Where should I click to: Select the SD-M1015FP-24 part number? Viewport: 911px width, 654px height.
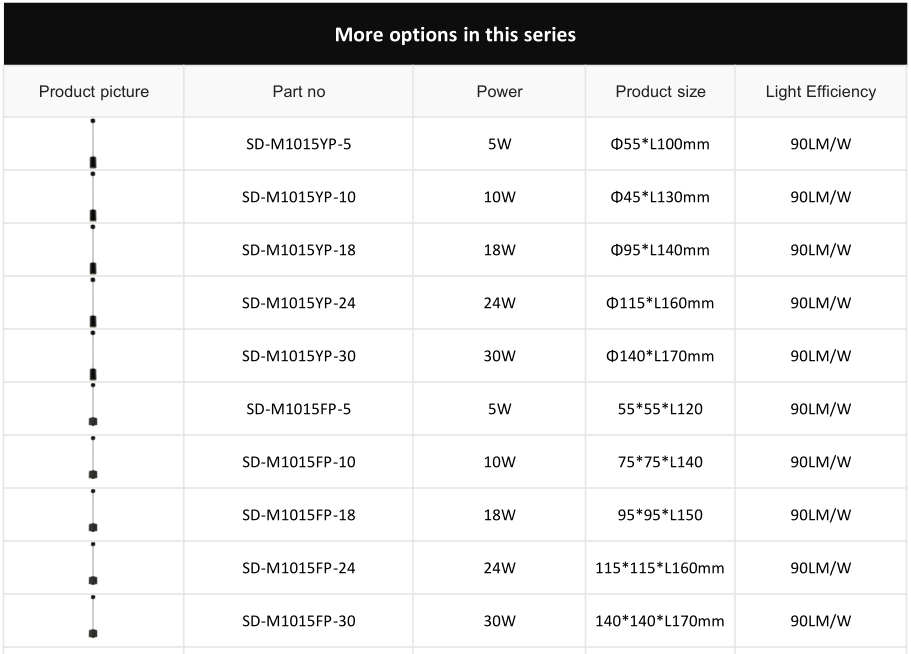(299, 567)
